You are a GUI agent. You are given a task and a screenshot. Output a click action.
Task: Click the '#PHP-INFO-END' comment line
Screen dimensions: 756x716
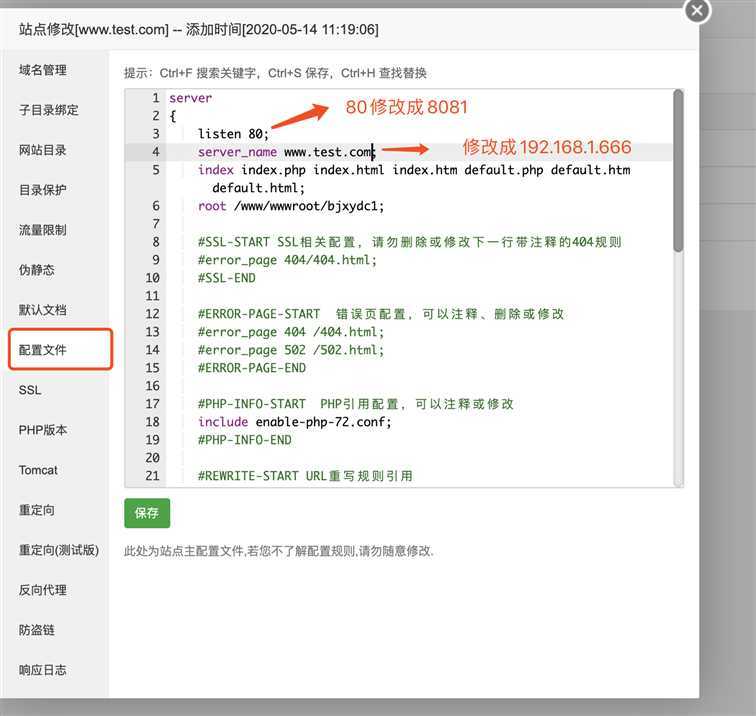244,440
